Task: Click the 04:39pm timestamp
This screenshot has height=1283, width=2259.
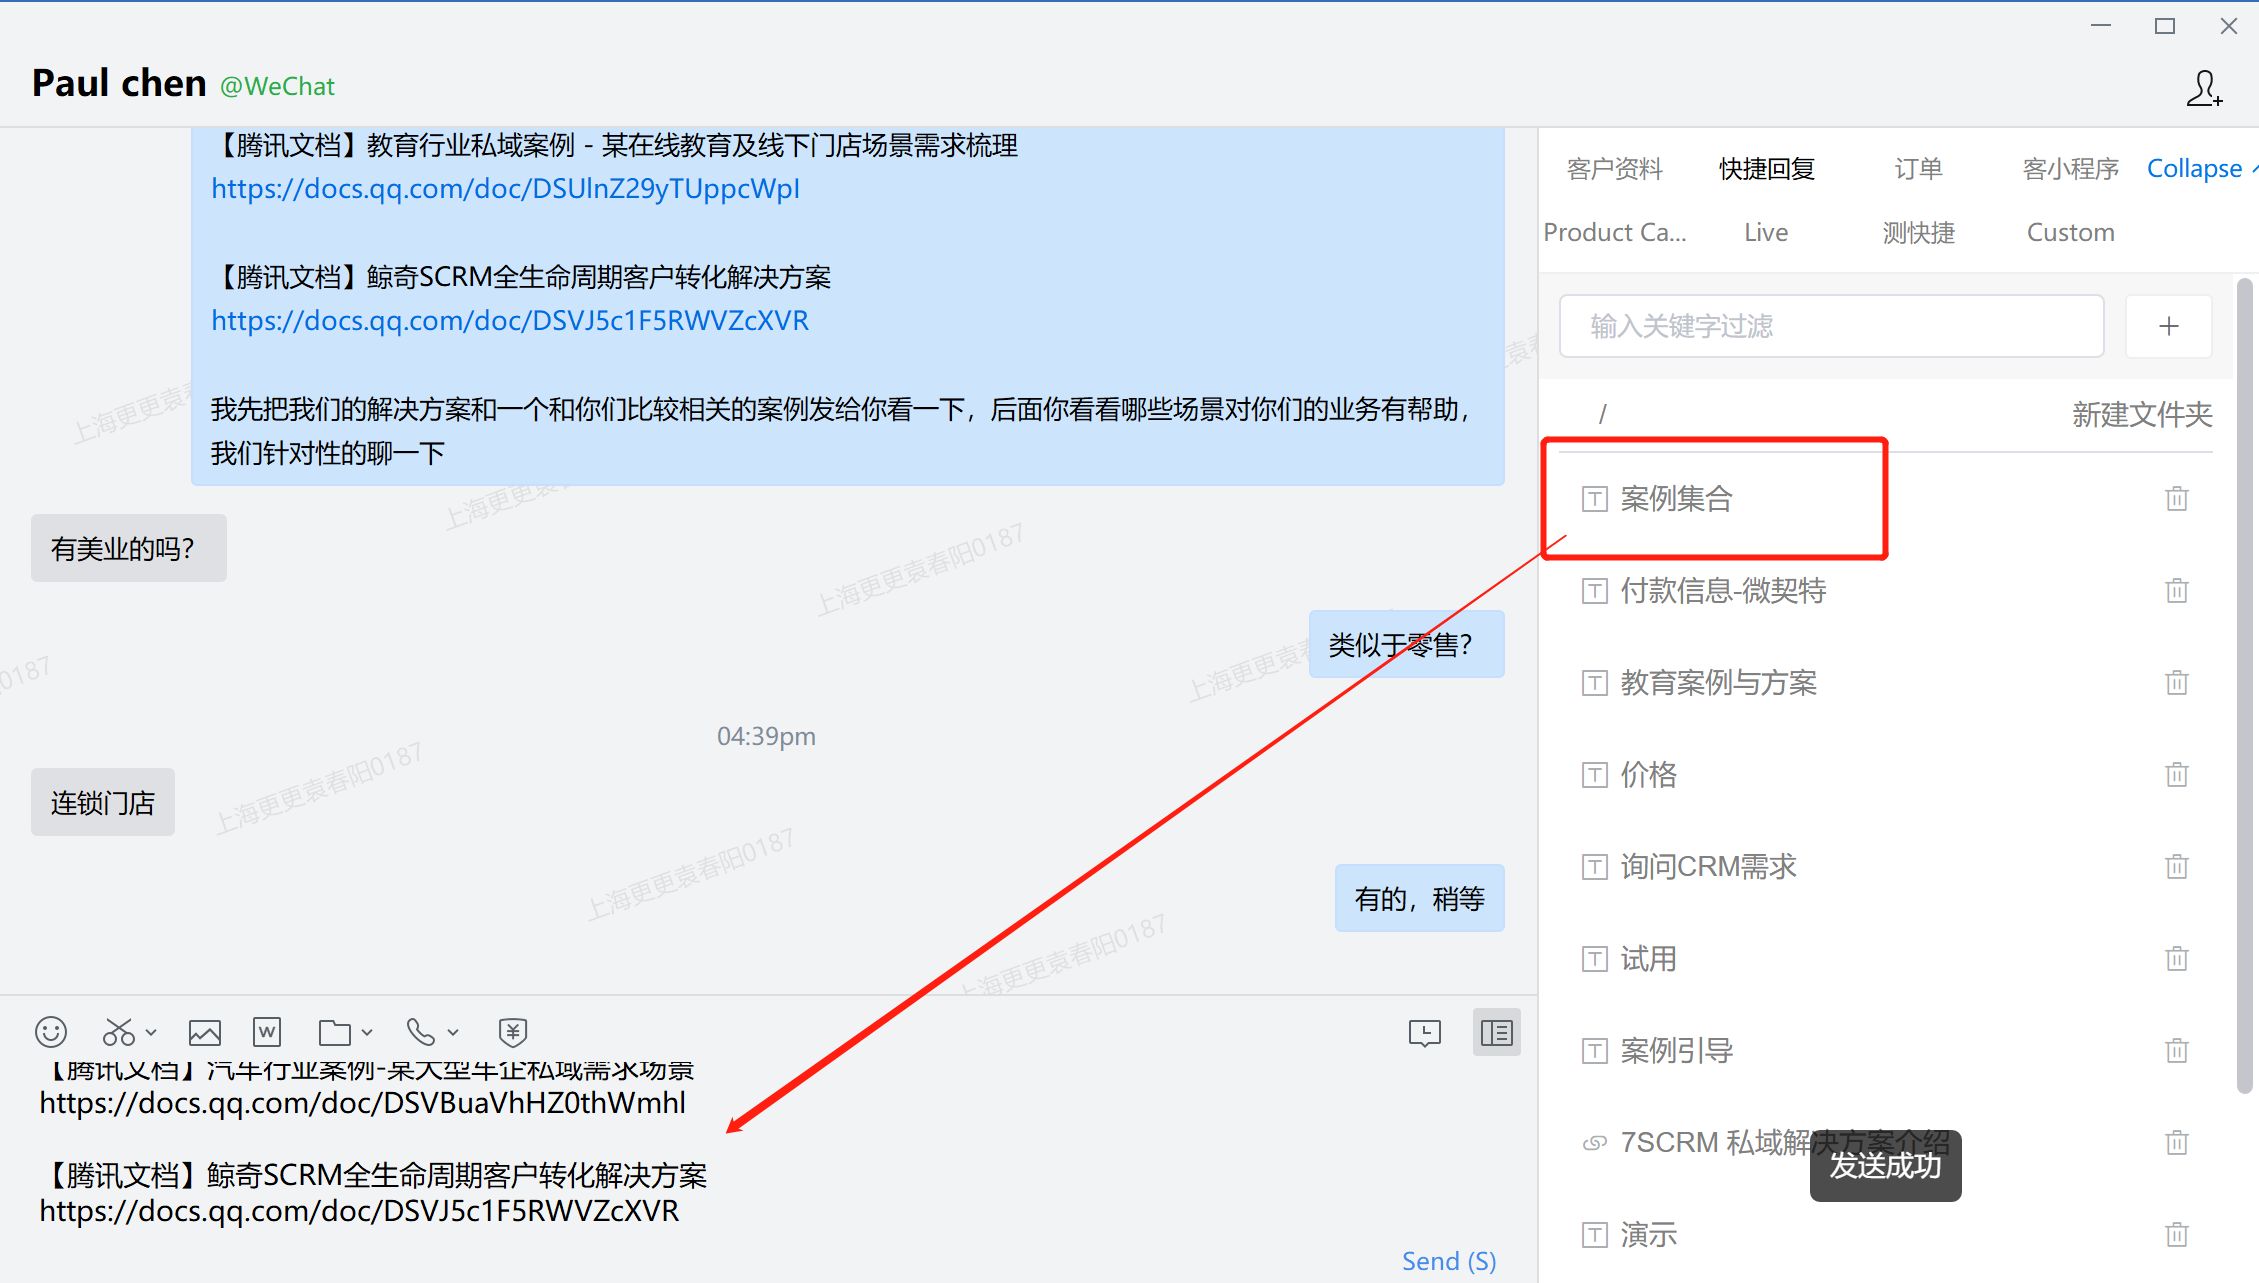Action: pos(766,736)
